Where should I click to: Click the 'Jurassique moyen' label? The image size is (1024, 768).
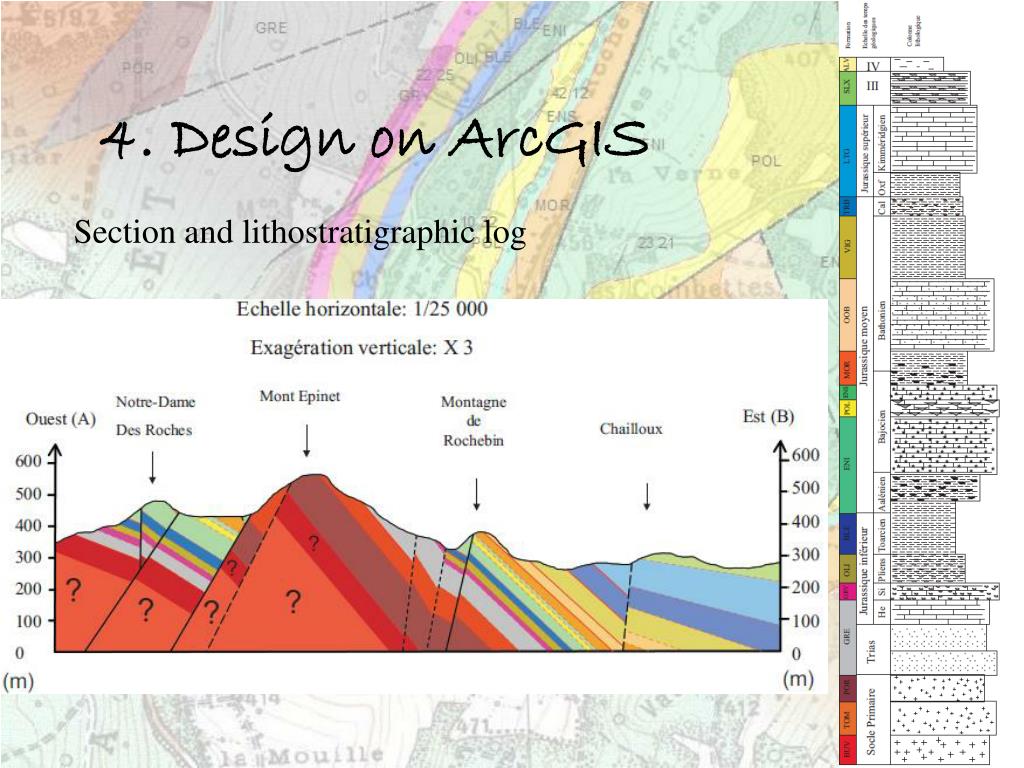click(864, 346)
